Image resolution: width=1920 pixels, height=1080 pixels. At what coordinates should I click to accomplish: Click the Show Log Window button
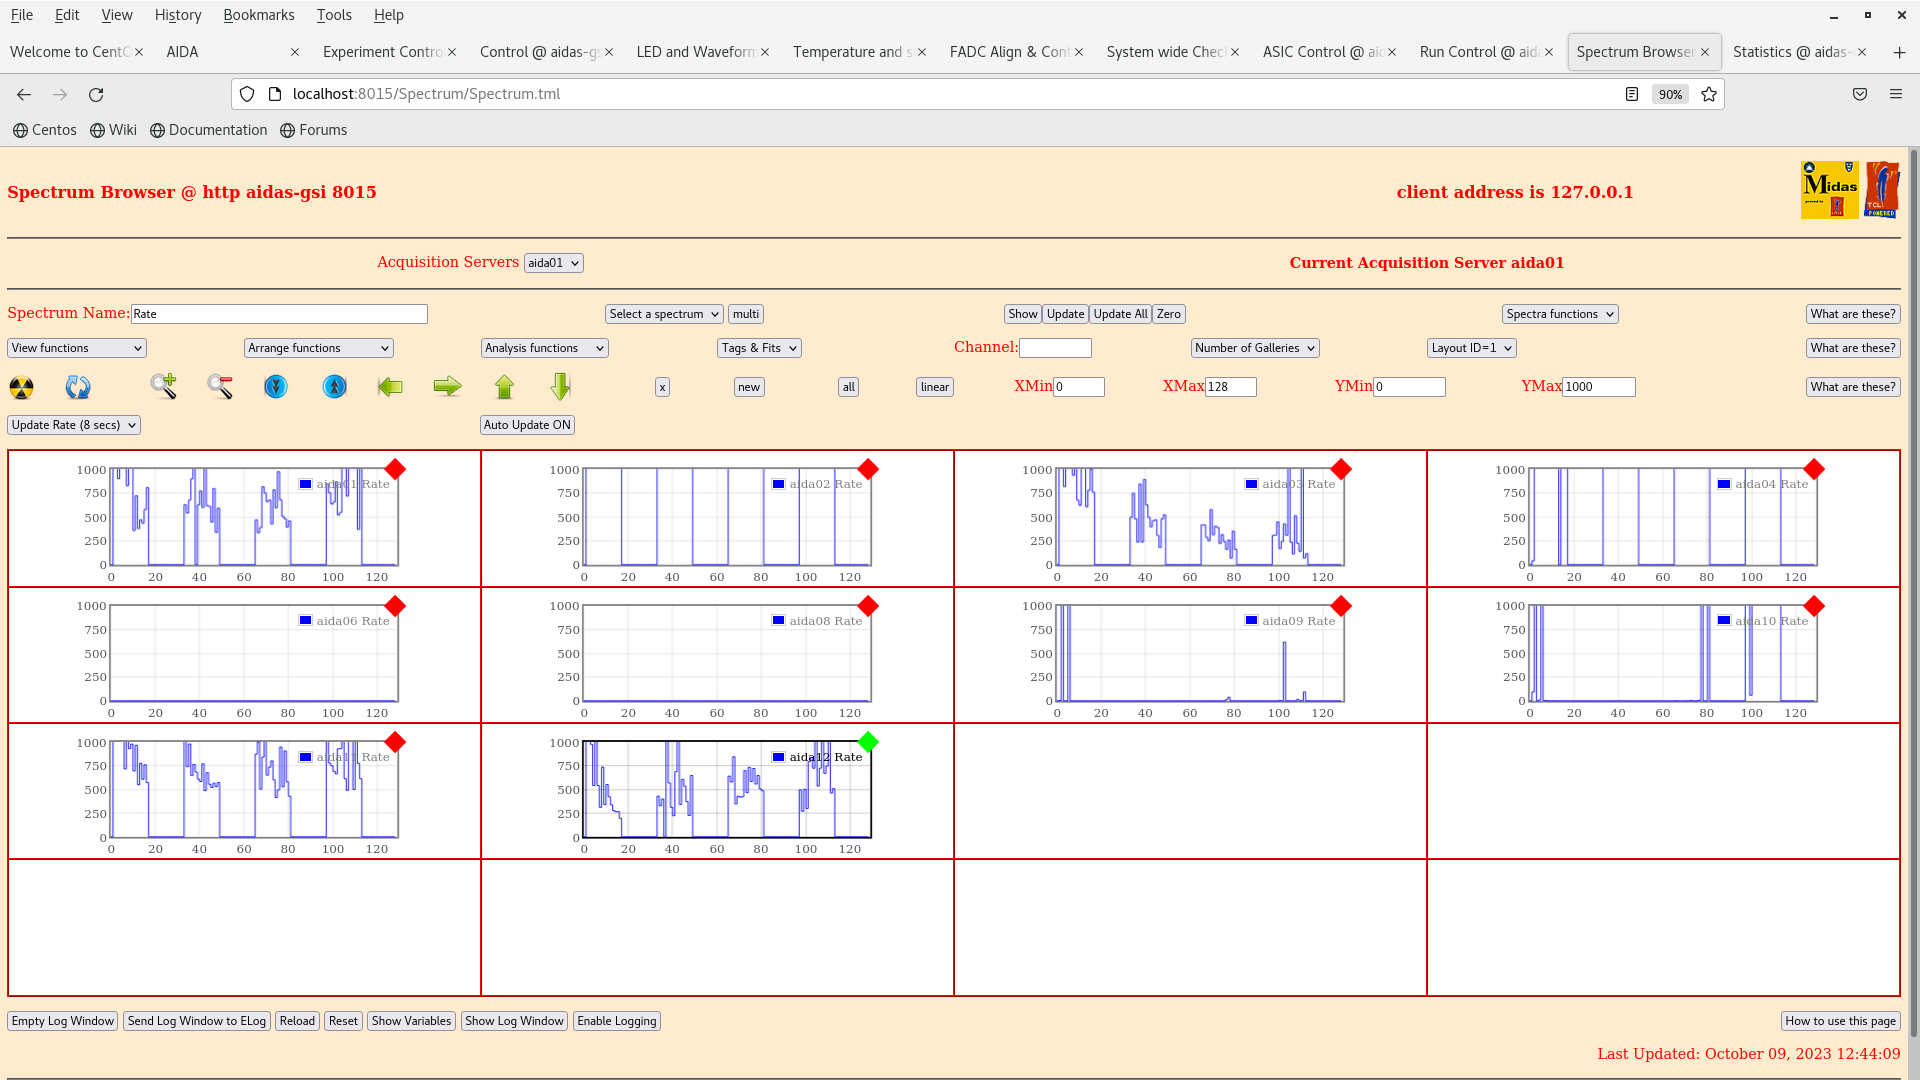[x=514, y=1021]
